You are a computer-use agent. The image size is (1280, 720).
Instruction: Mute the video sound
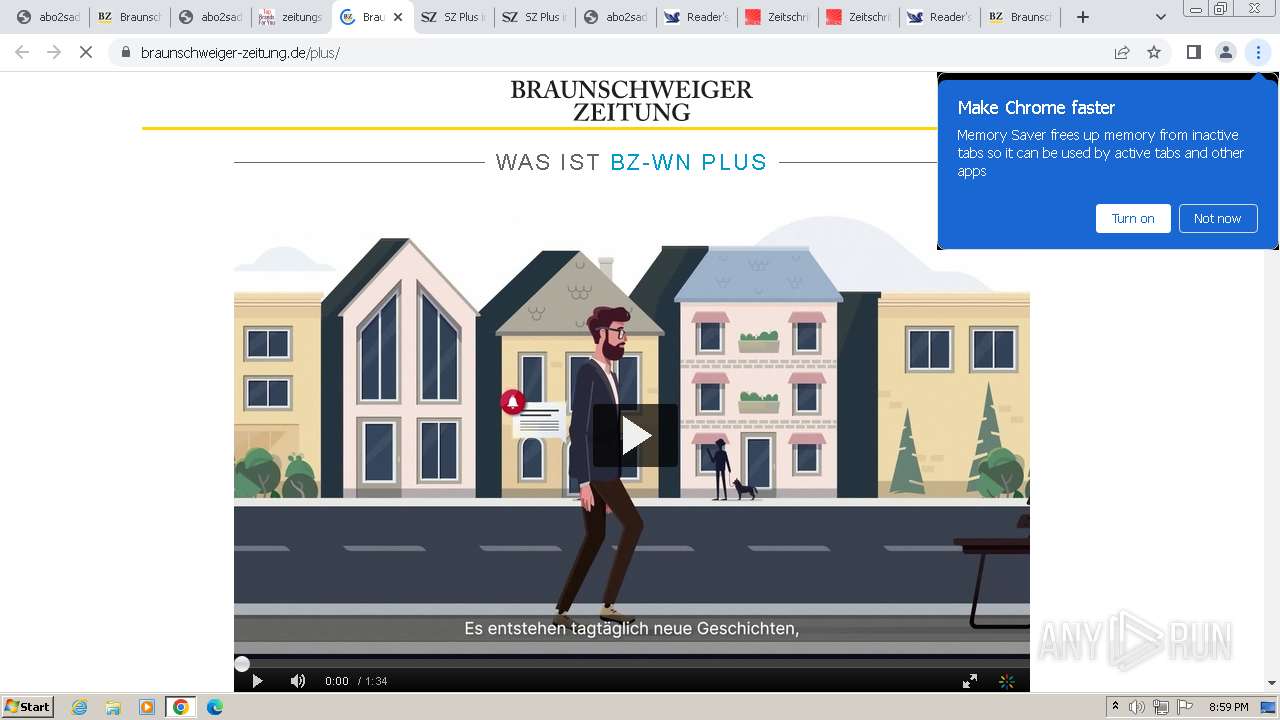(298, 681)
